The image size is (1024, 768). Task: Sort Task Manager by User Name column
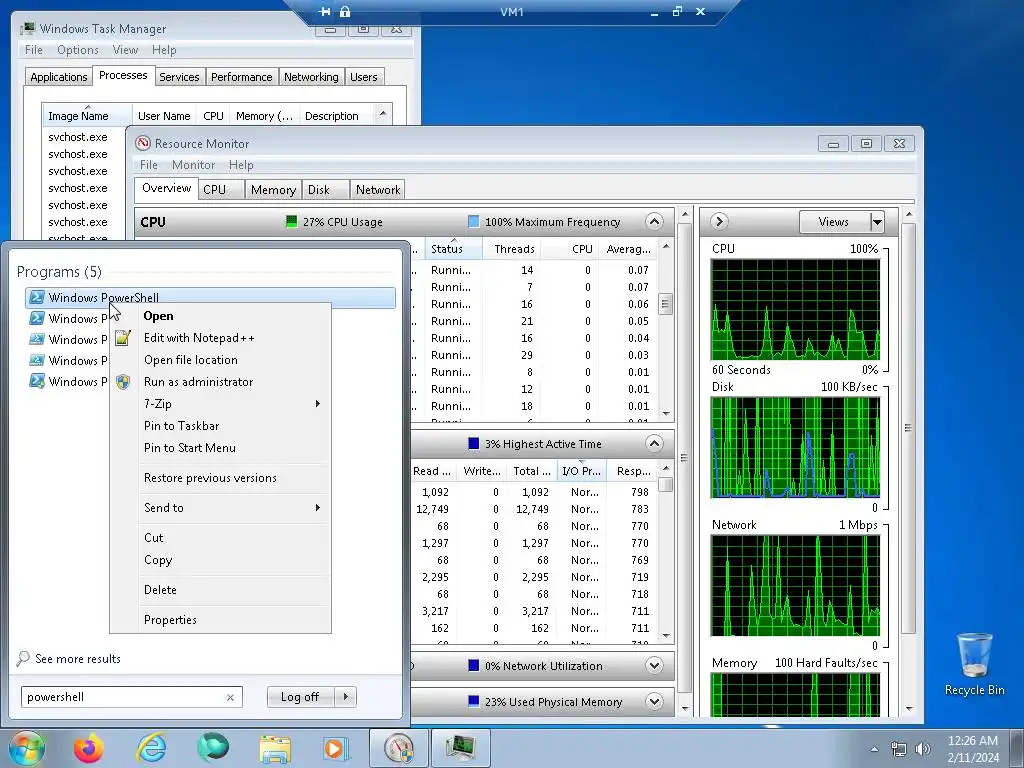(x=164, y=116)
